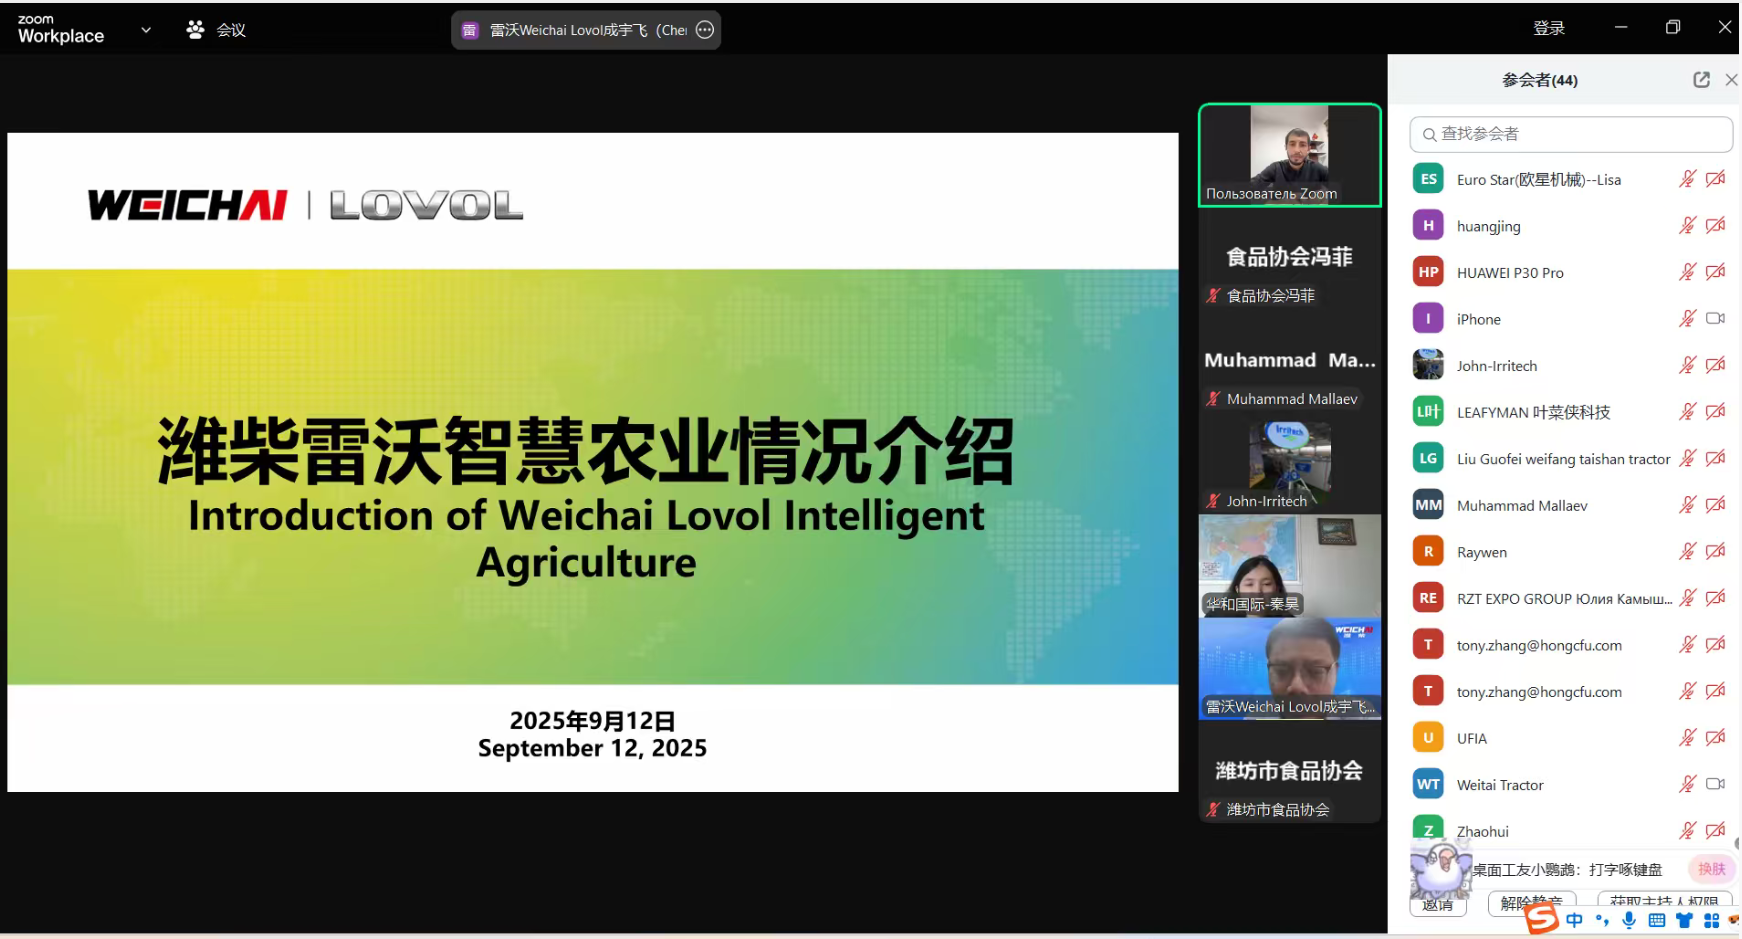The image size is (1742, 939).
Task: Open the Zoom Workplace dropdown chevron
Action: click(146, 30)
